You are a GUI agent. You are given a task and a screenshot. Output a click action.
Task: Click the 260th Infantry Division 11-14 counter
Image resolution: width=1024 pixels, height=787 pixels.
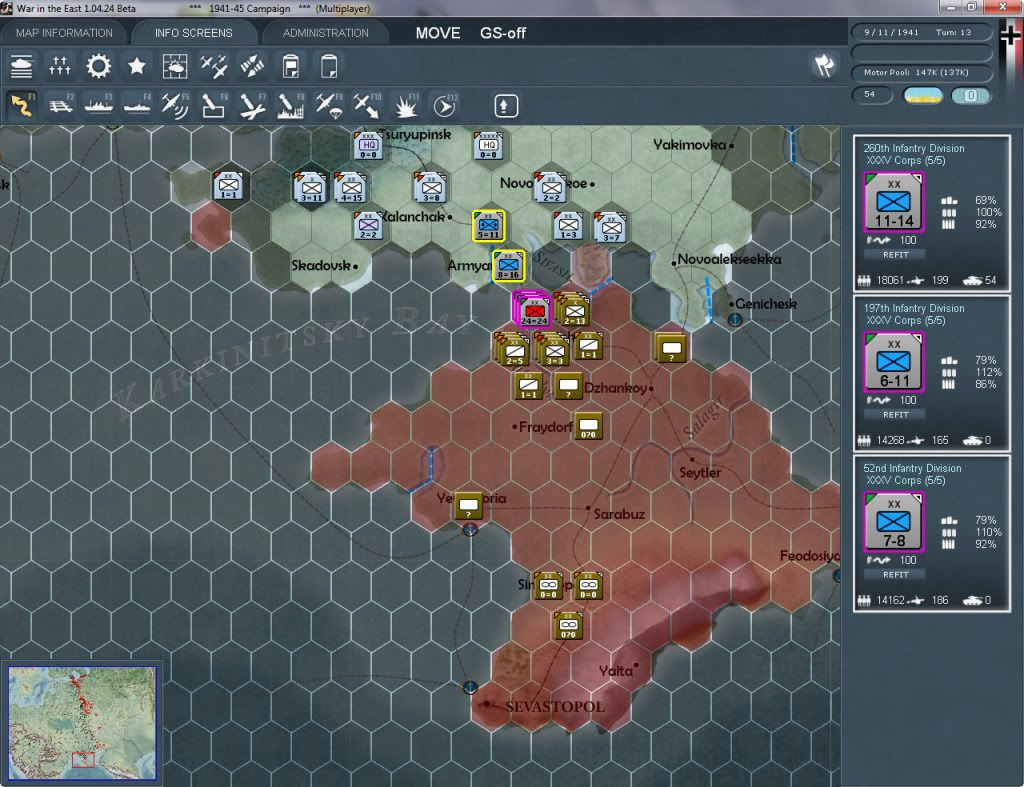pyautogui.click(x=894, y=202)
